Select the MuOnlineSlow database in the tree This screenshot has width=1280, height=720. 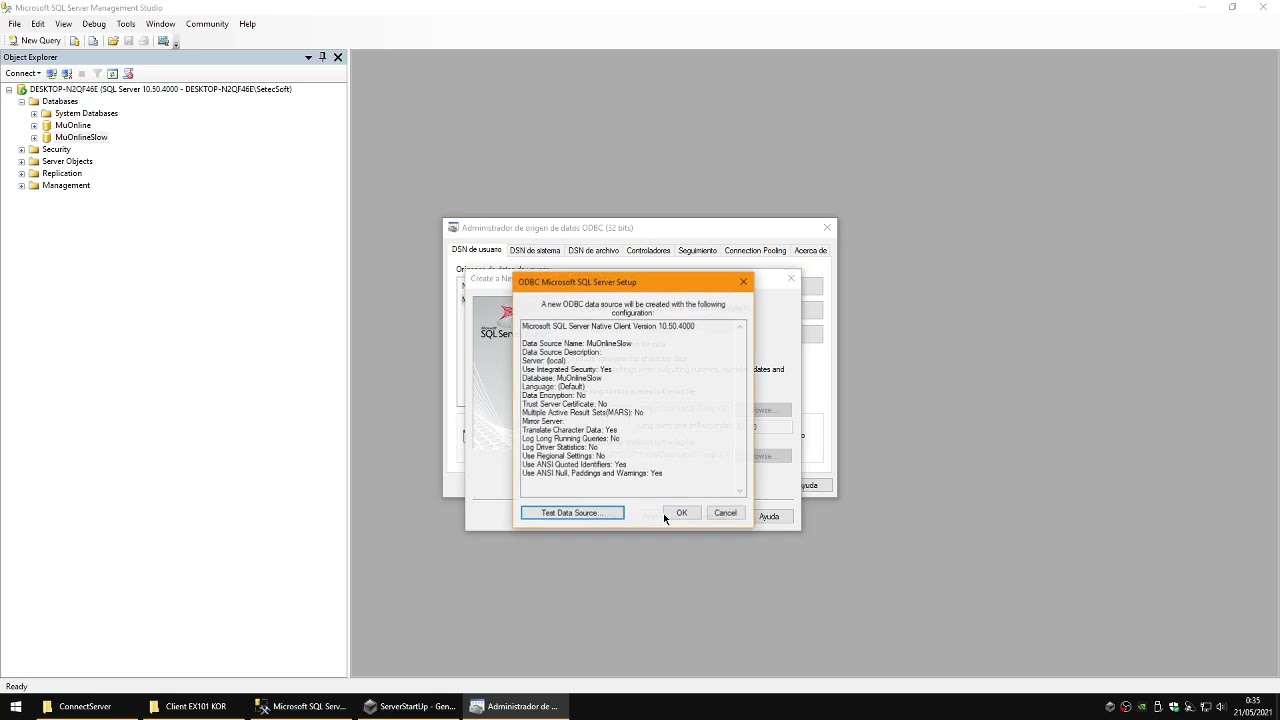pyautogui.click(x=81, y=137)
